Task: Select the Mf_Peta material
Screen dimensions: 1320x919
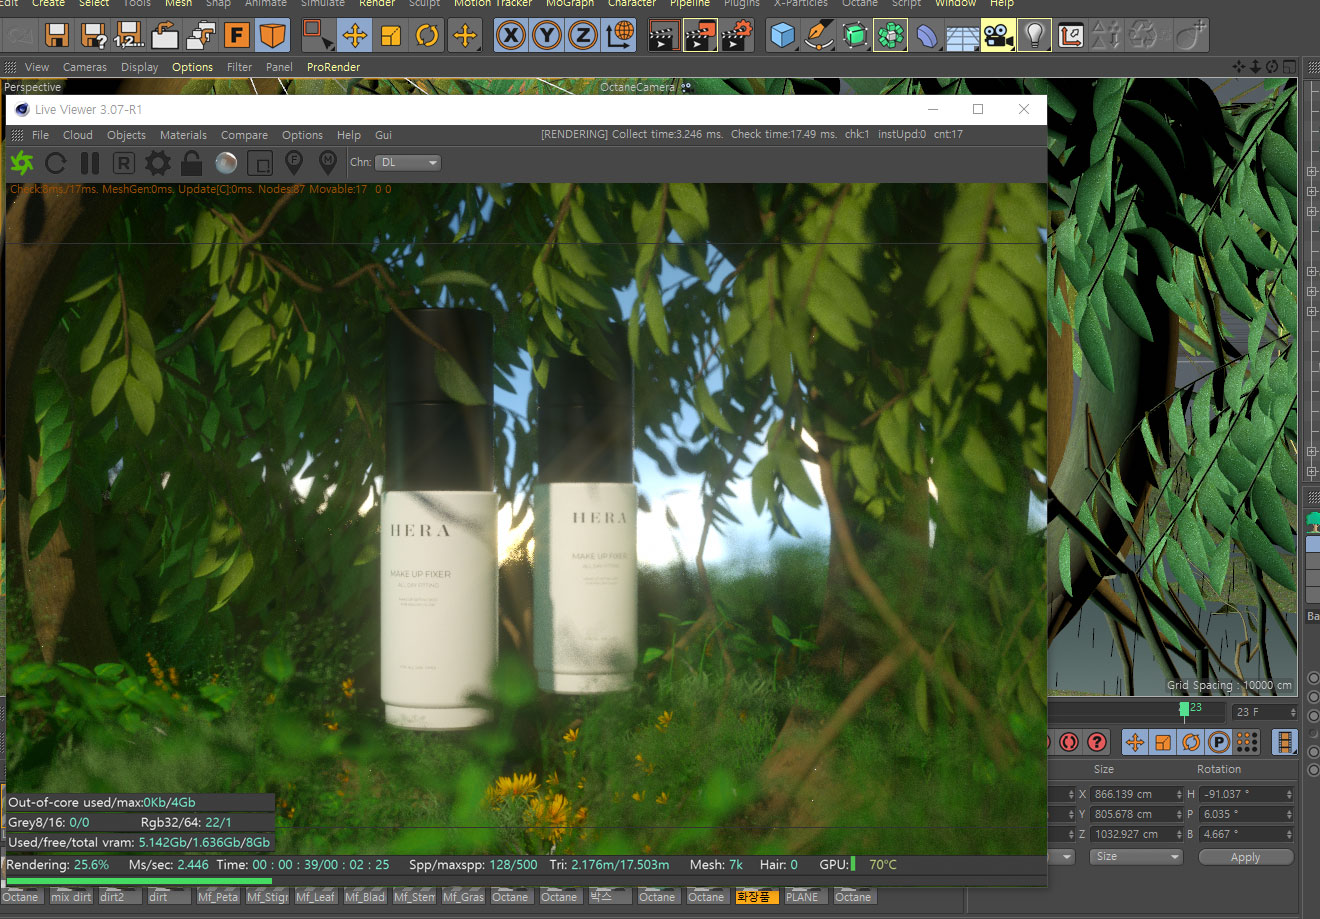Action: 218,897
